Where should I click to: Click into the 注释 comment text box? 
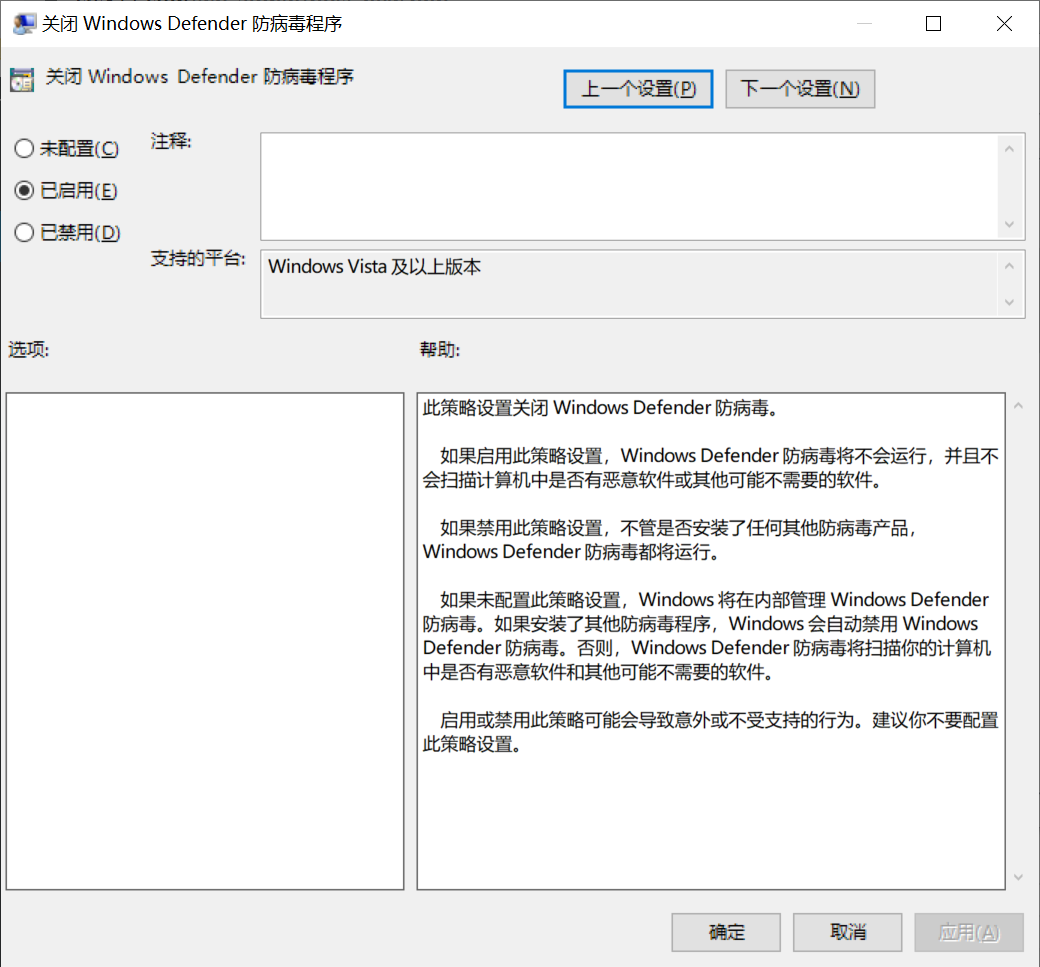coord(629,186)
